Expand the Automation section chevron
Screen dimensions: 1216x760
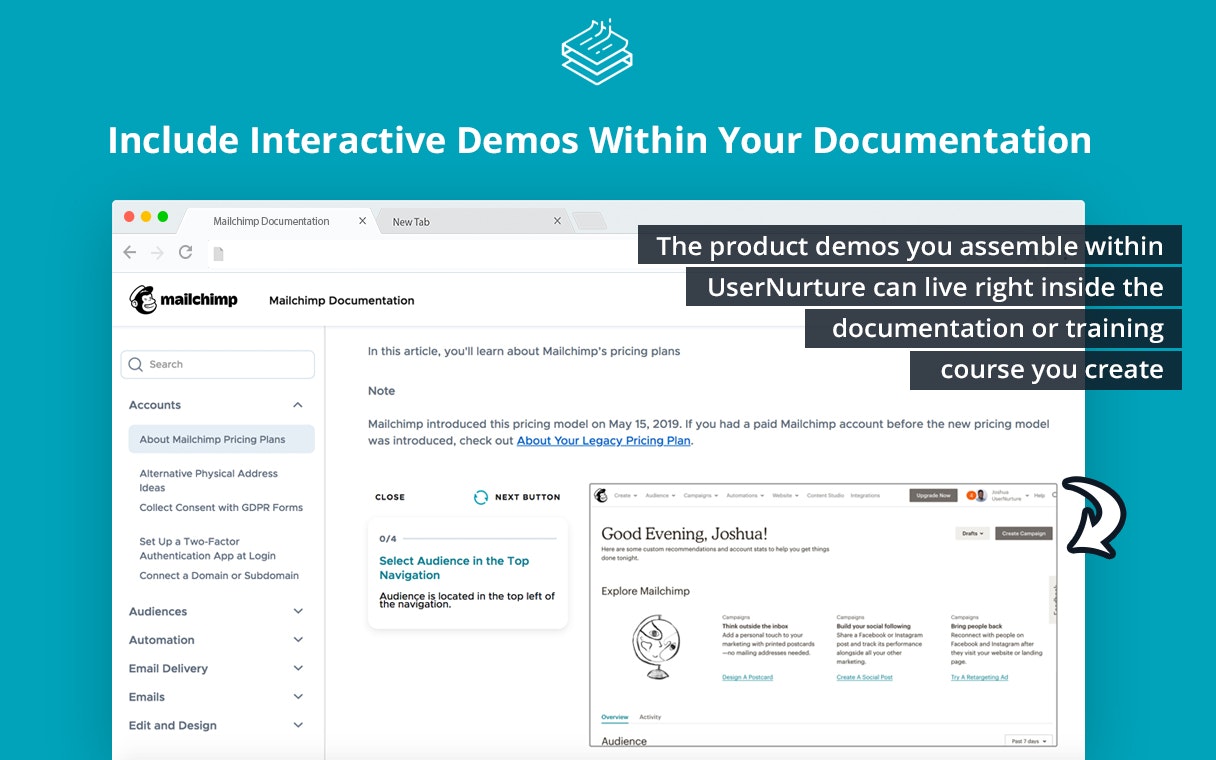(x=298, y=640)
